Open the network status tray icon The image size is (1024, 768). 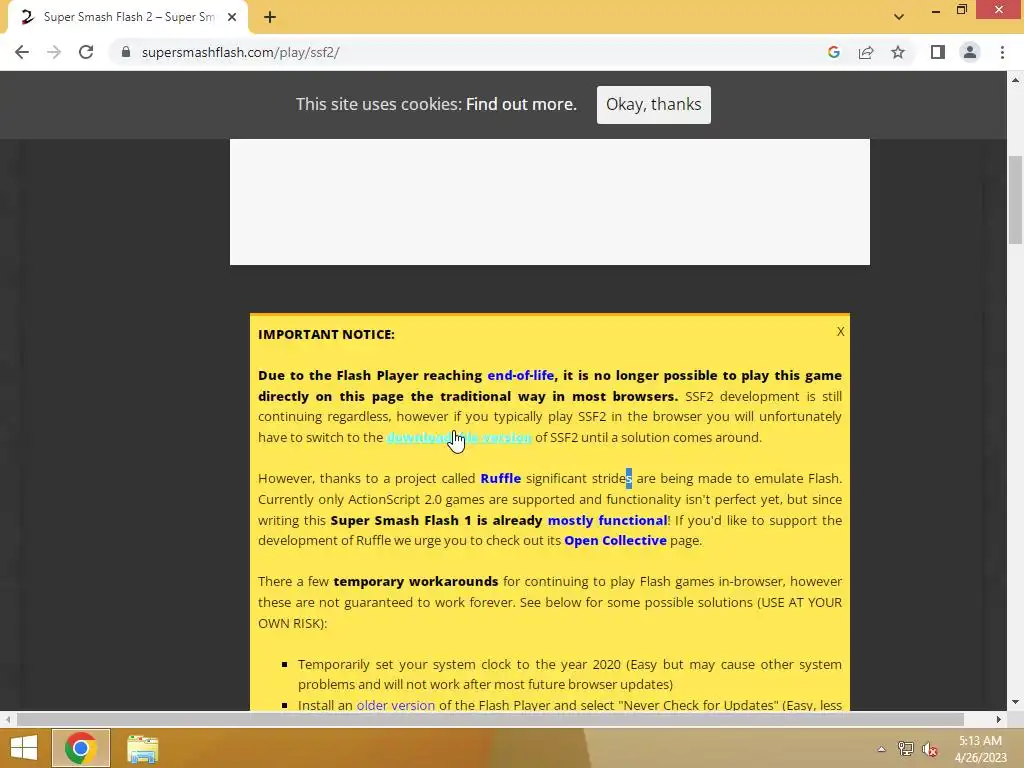905,749
